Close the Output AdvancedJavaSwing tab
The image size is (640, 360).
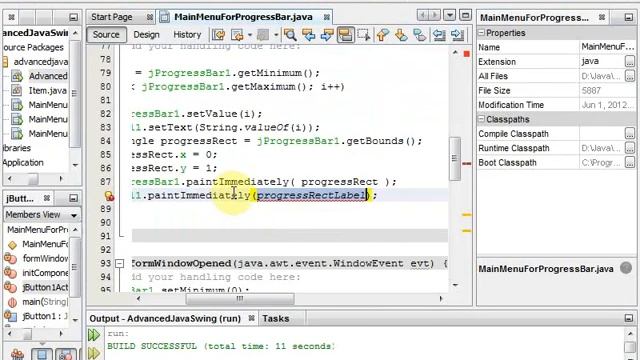point(251,318)
